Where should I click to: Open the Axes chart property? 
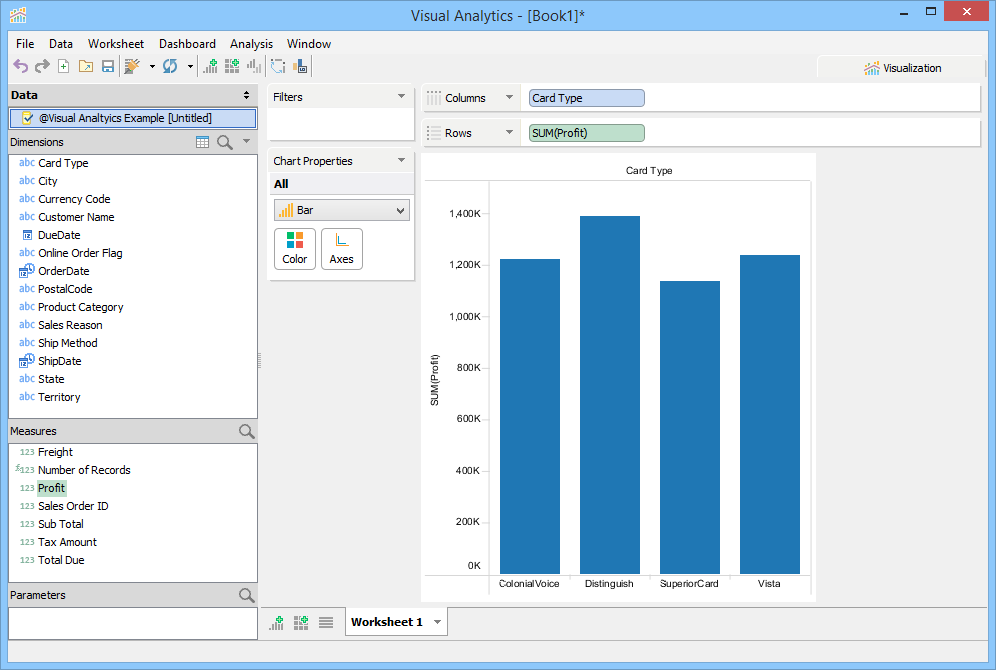342,249
